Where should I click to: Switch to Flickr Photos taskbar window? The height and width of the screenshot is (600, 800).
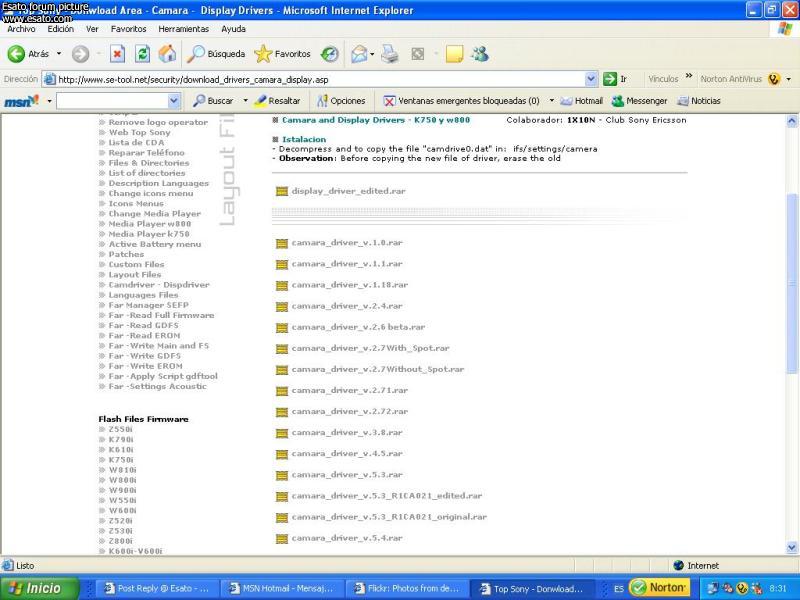[x=407, y=588]
